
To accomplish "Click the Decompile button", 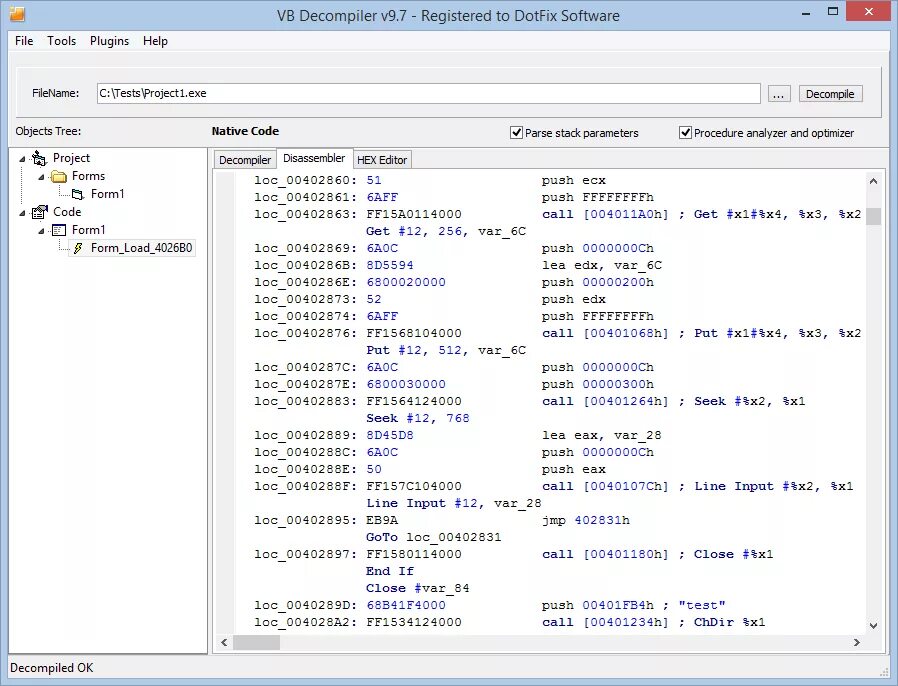I will click(x=830, y=94).
